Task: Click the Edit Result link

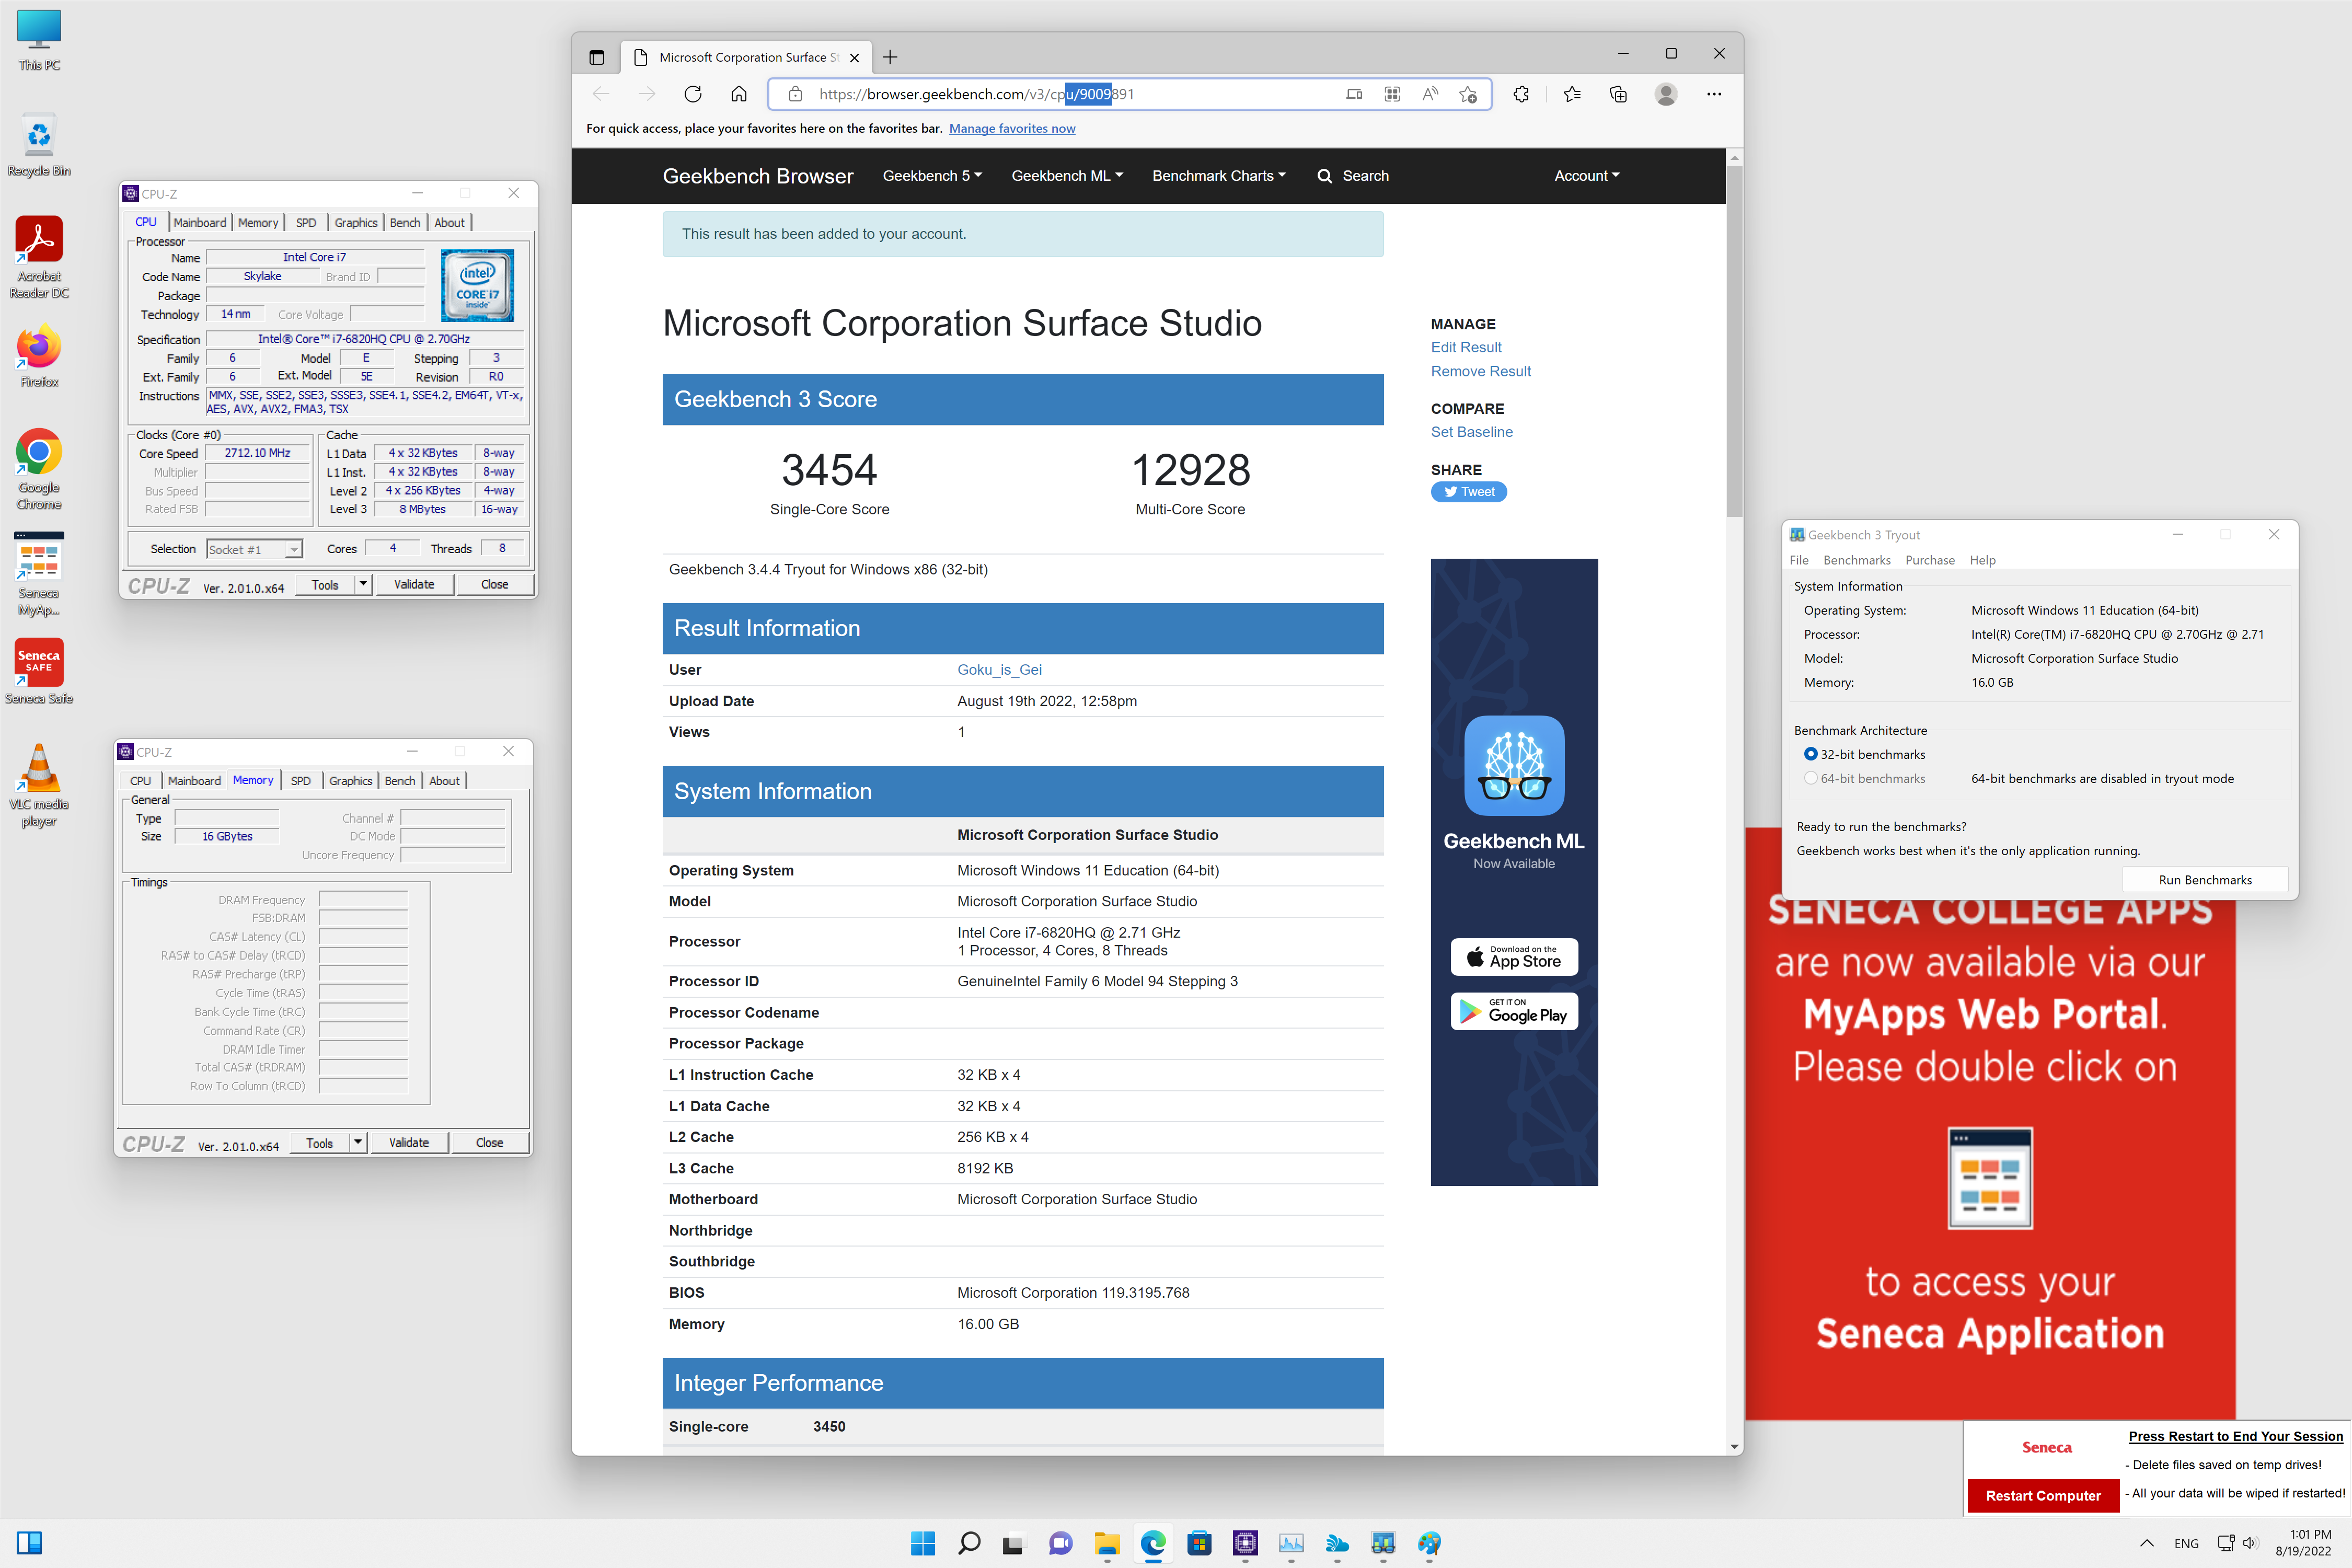Action: click(x=1465, y=347)
